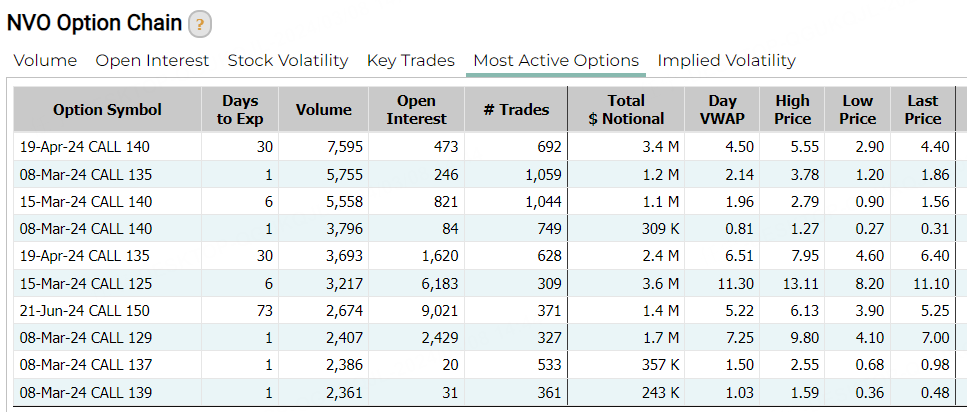The width and height of the screenshot is (967, 412).
Task: Switch to Stock Volatility tab
Action: click(288, 60)
